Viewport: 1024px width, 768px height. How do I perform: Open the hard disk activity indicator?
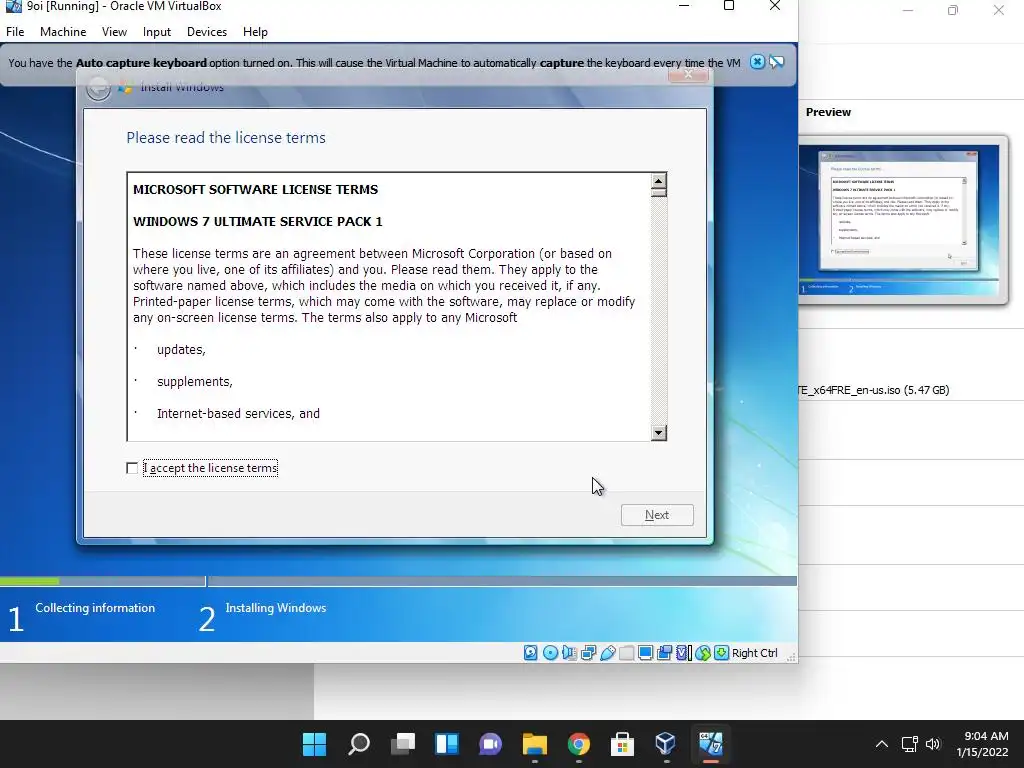(530, 652)
